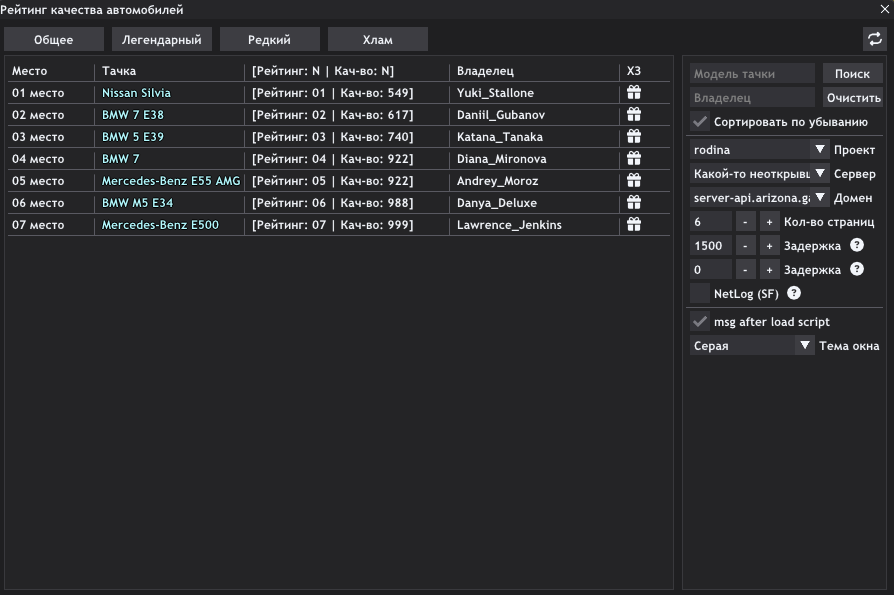
Task: Click the ХЗ column header
Action: pyautogui.click(x=633, y=71)
